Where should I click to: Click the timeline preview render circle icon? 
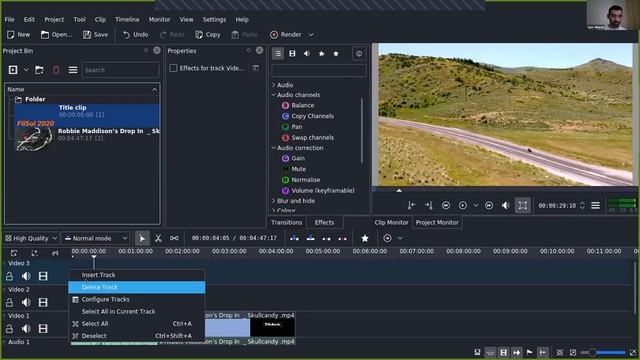click(x=387, y=238)
